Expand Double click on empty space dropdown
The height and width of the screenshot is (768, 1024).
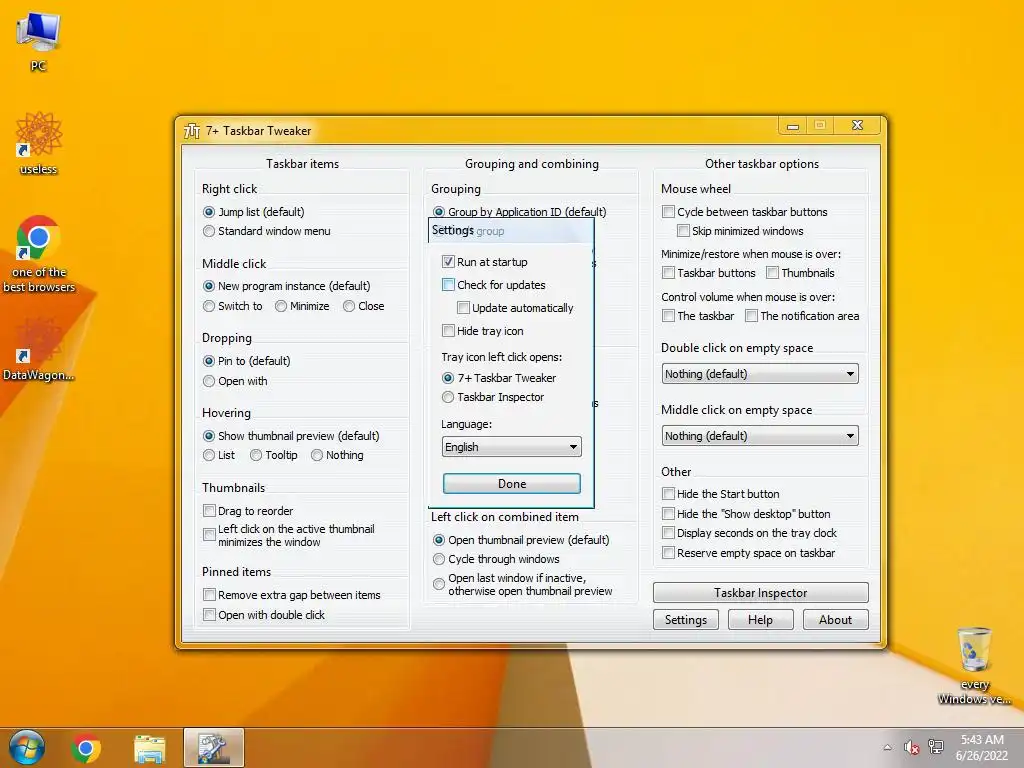tap(760, 374)
